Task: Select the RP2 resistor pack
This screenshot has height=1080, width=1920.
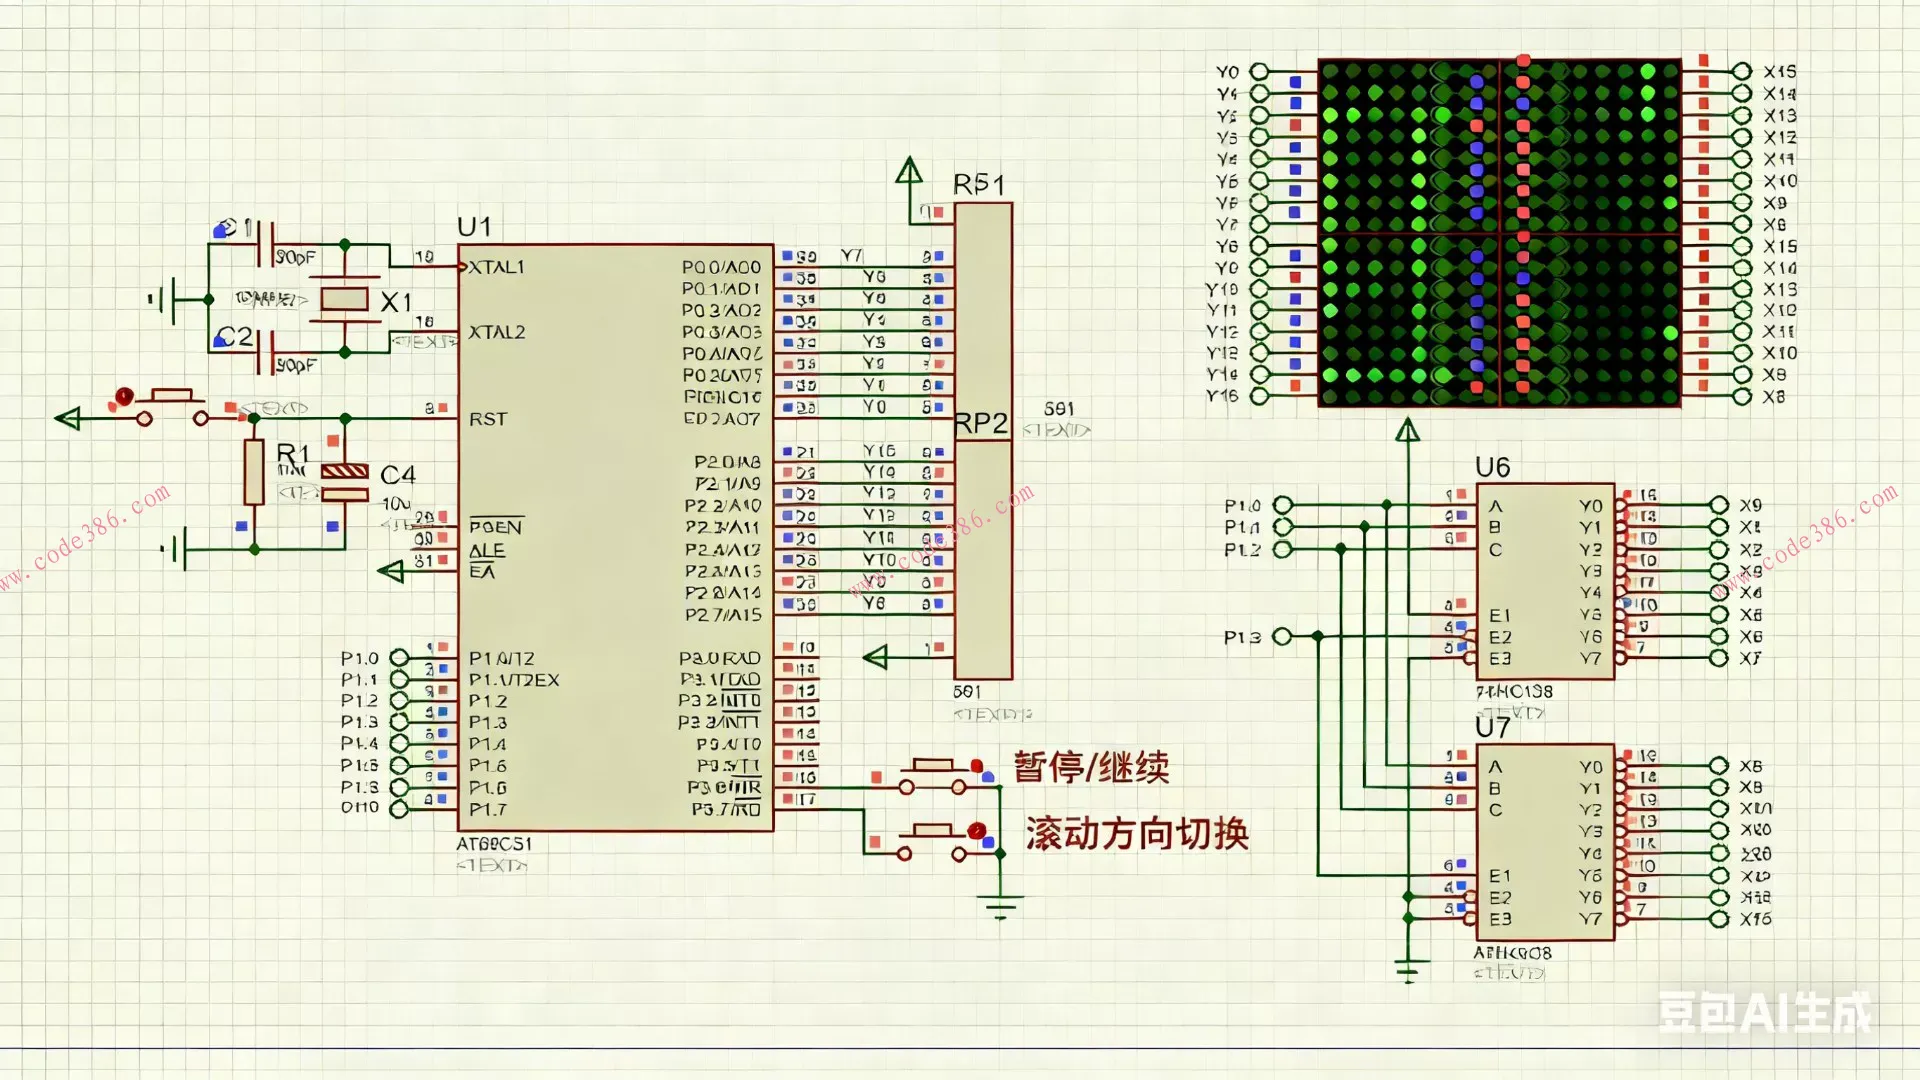Action: click(x=983, y=560)
